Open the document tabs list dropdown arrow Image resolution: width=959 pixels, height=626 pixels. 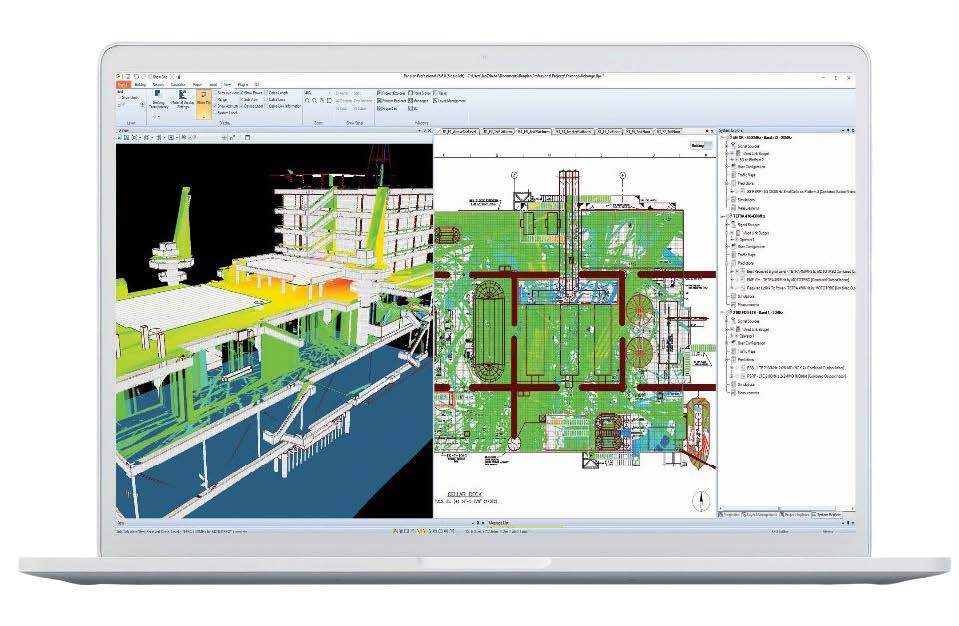tap(707, 130)
